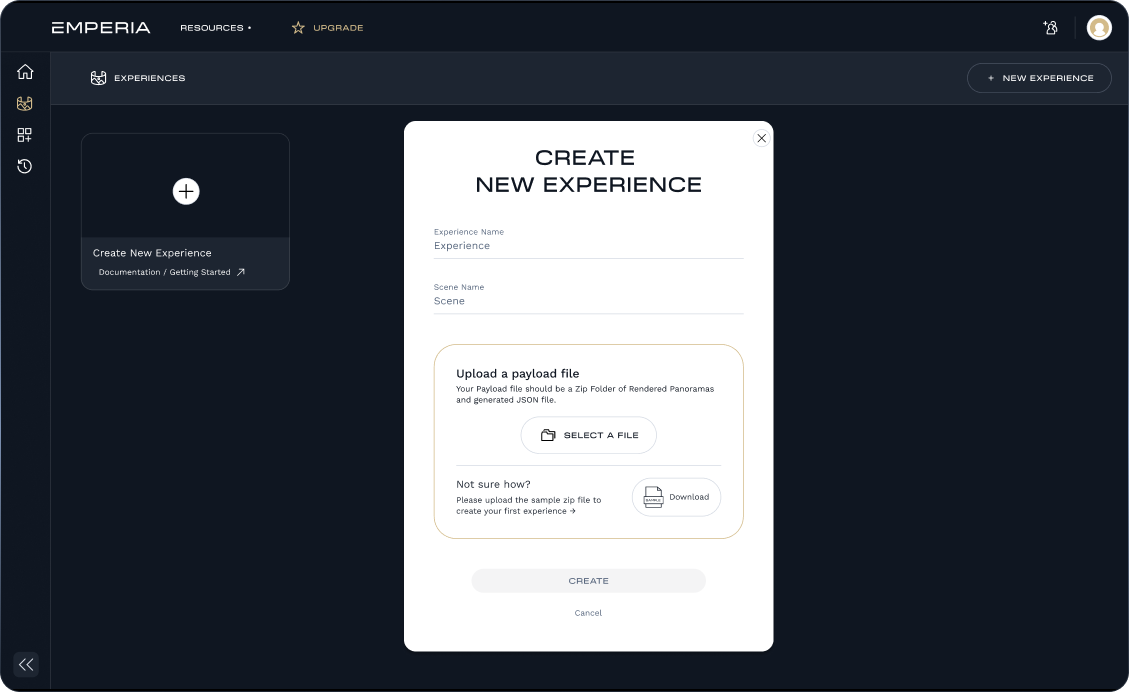Image resolution: width=1129 pixels, height=692 pixels.
Task: Click the user profile avatar
Action: tap(1099, 28)
